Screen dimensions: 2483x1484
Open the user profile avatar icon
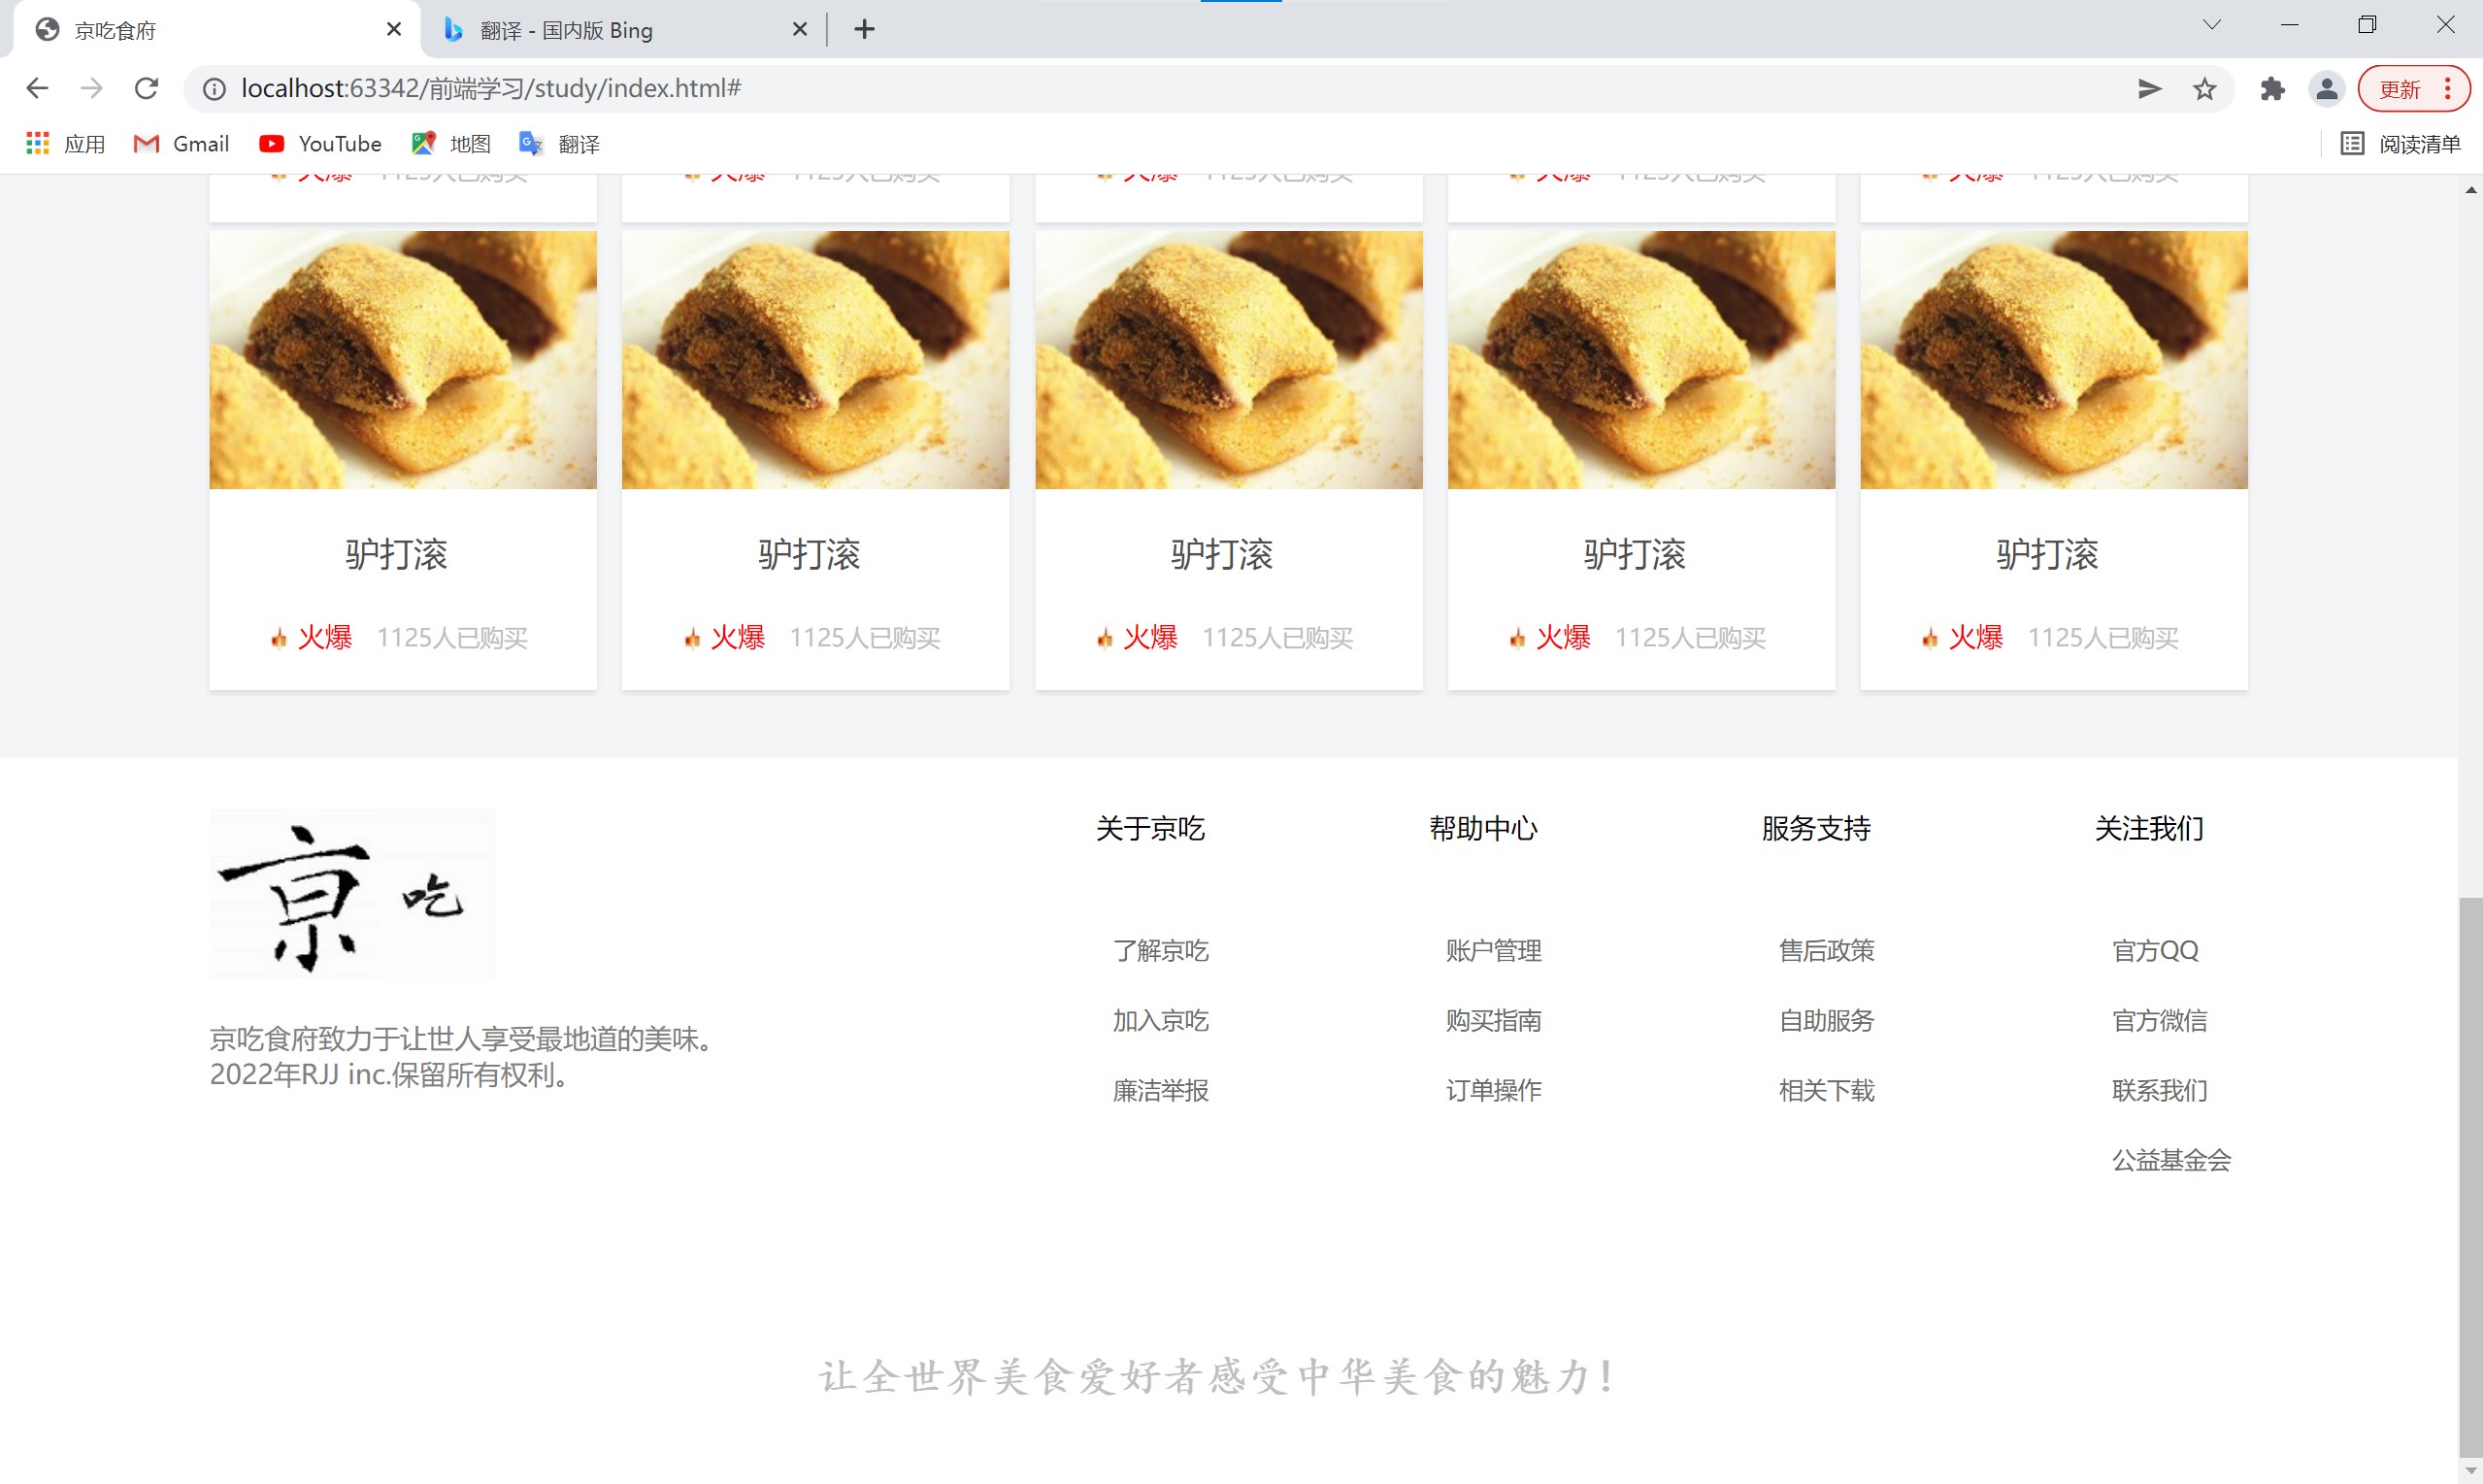(2326, 89)
